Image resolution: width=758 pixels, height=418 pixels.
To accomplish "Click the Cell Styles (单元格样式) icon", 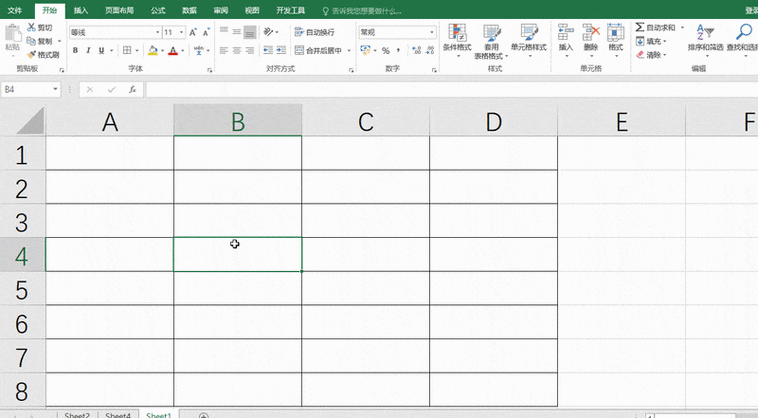I will coord(529,36).
